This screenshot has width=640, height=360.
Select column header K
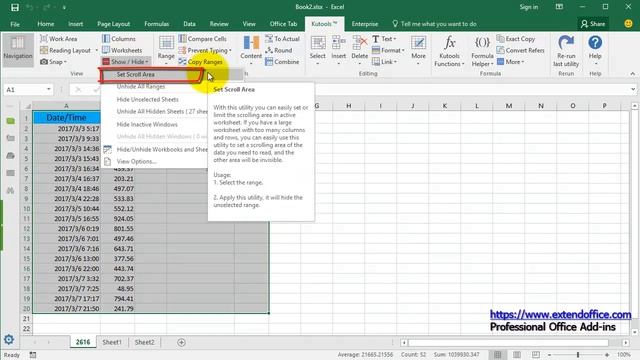tap(444, 106)
